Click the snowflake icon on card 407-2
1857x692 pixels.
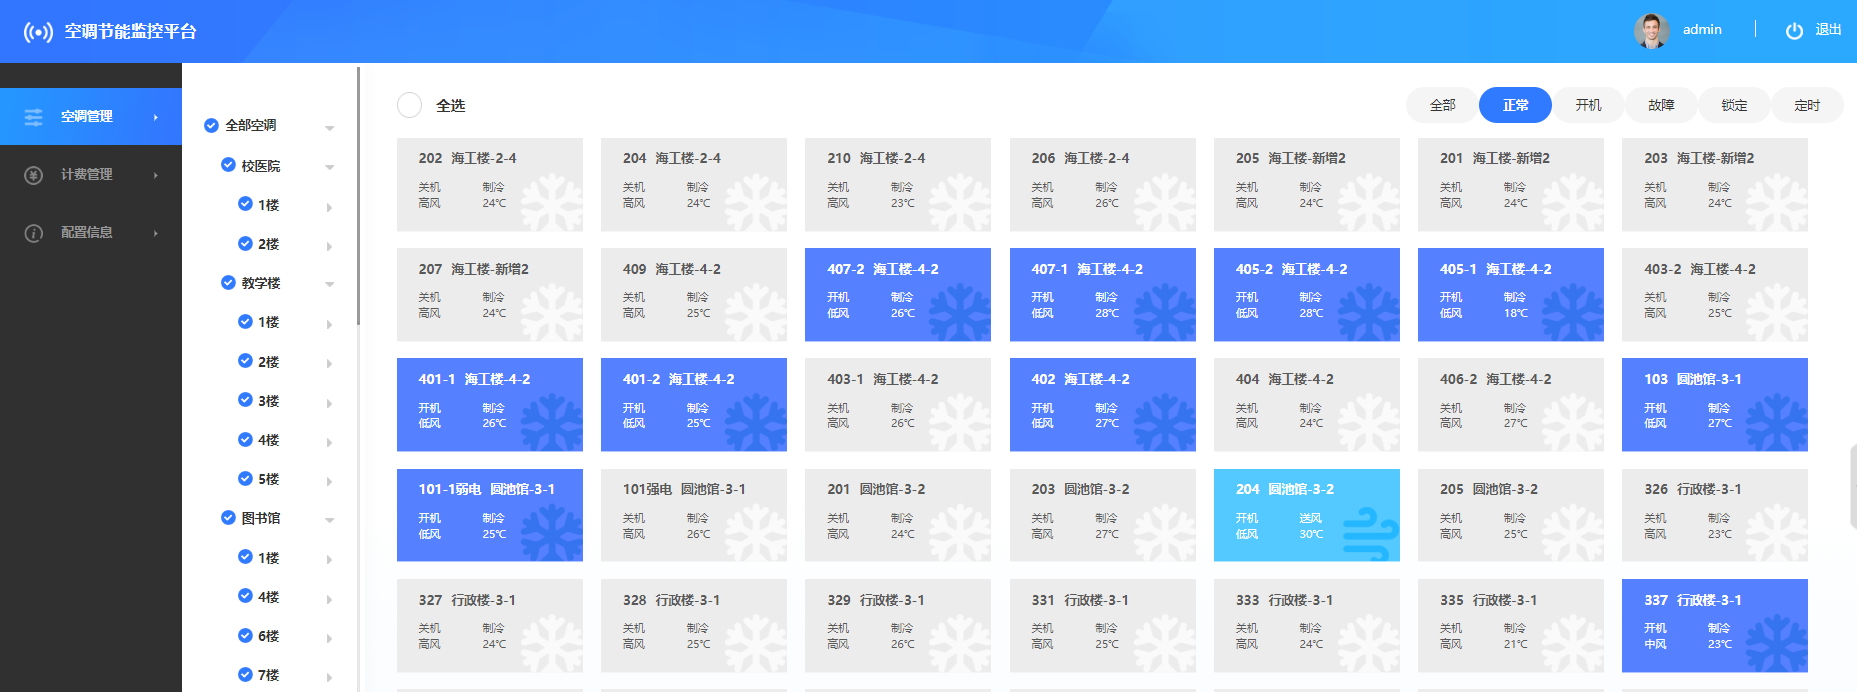pyautogui.click(x=959, y=311)
